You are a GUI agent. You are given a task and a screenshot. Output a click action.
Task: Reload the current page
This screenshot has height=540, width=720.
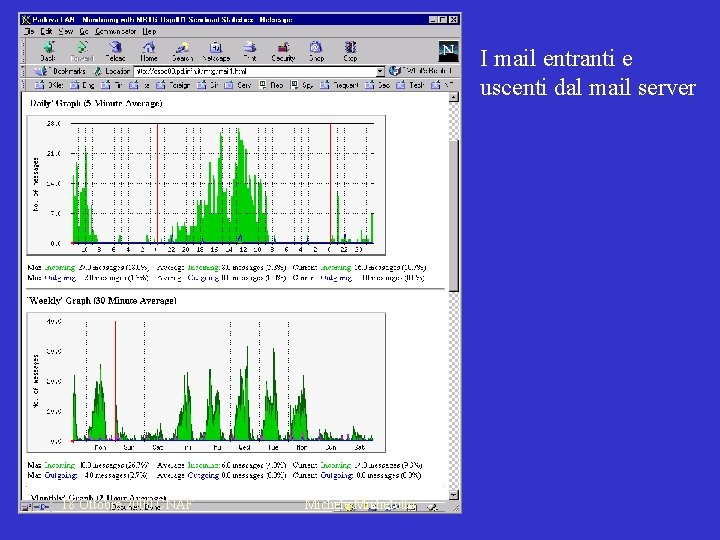click(x=115, y=51)
